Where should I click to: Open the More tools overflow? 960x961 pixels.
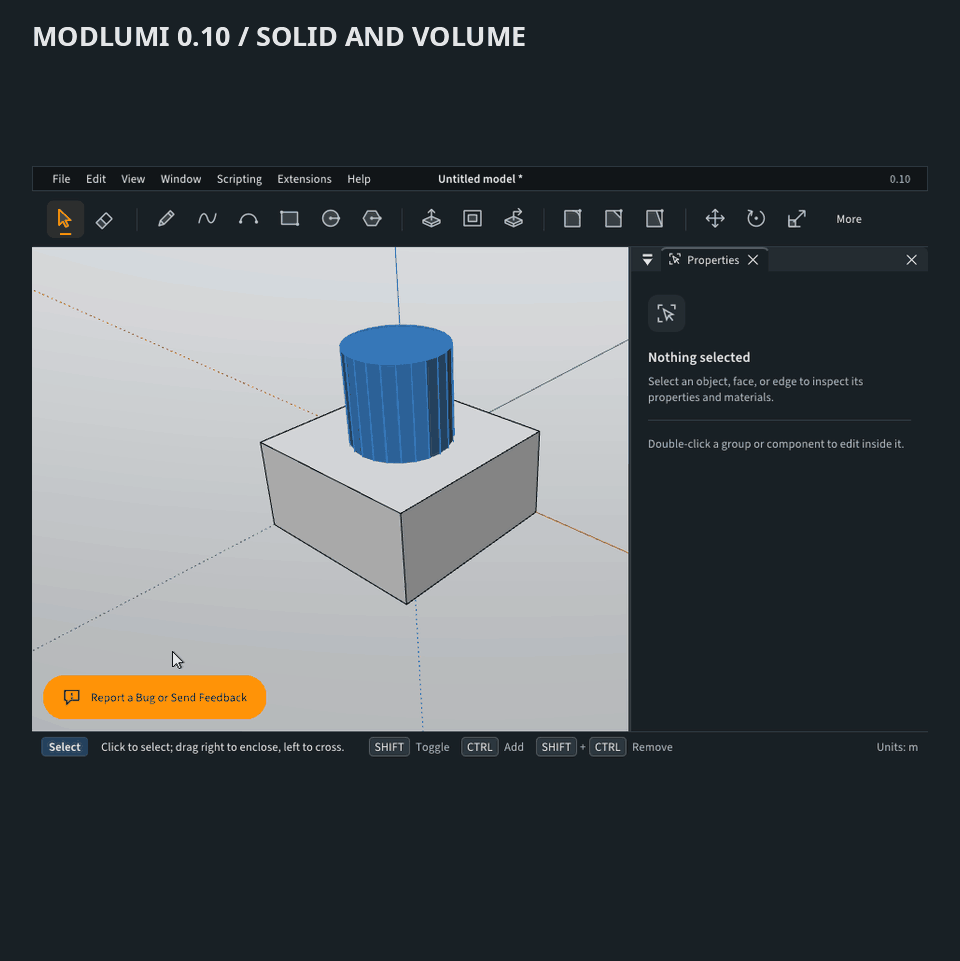click(x=849, y=219)
